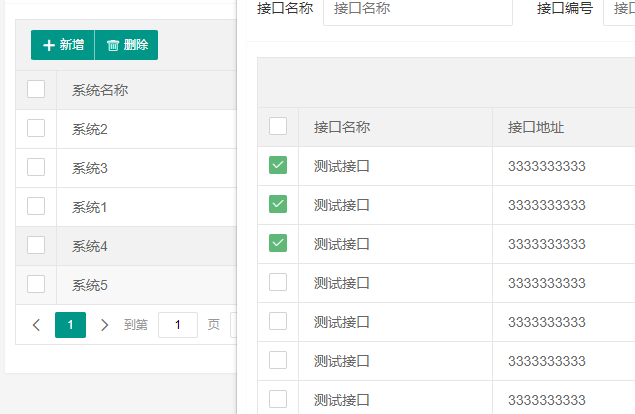Check the fourth 测试接口 row checkbox
Image resolution: width=635 pixels, height=414 pixels.
click(x=278, y=282)
